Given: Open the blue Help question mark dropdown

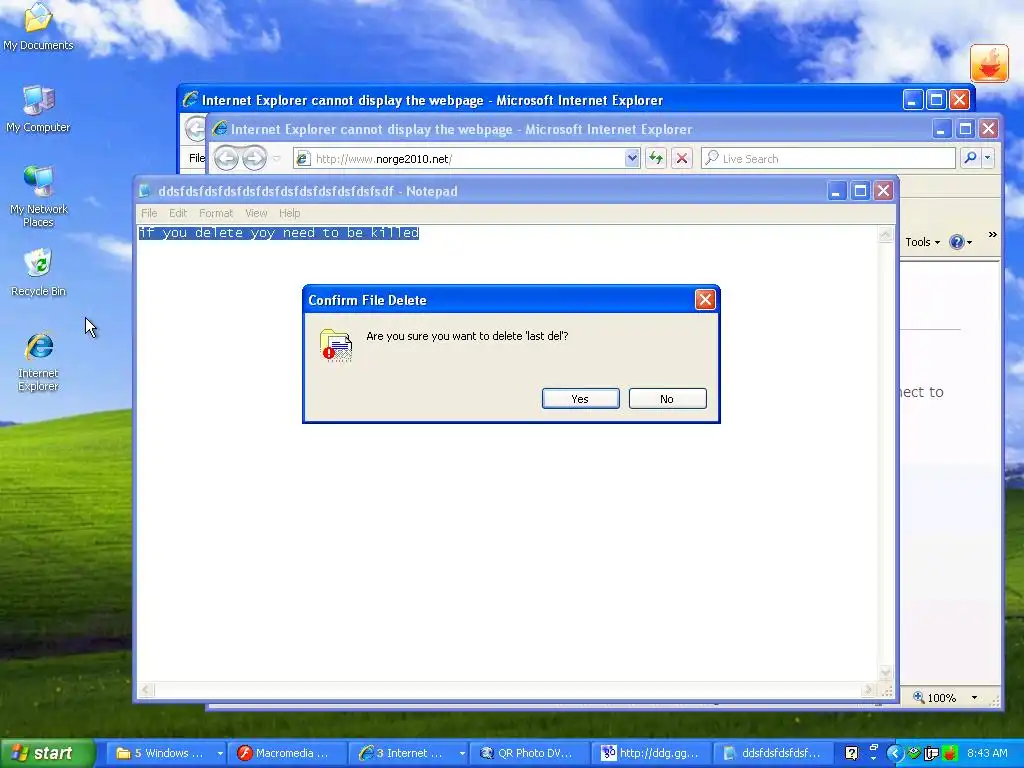Looking at the screenshot, I should 960,242.
